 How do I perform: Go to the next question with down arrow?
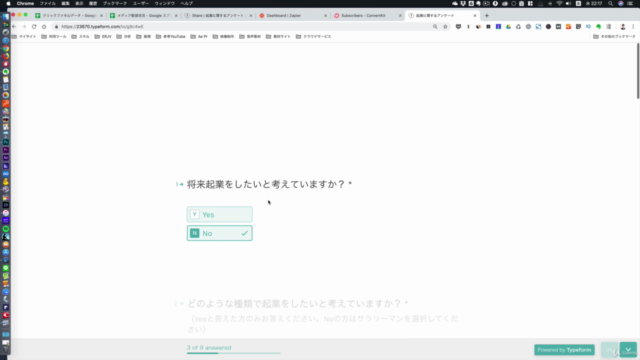pyautogui.click(x=628, y=350)
